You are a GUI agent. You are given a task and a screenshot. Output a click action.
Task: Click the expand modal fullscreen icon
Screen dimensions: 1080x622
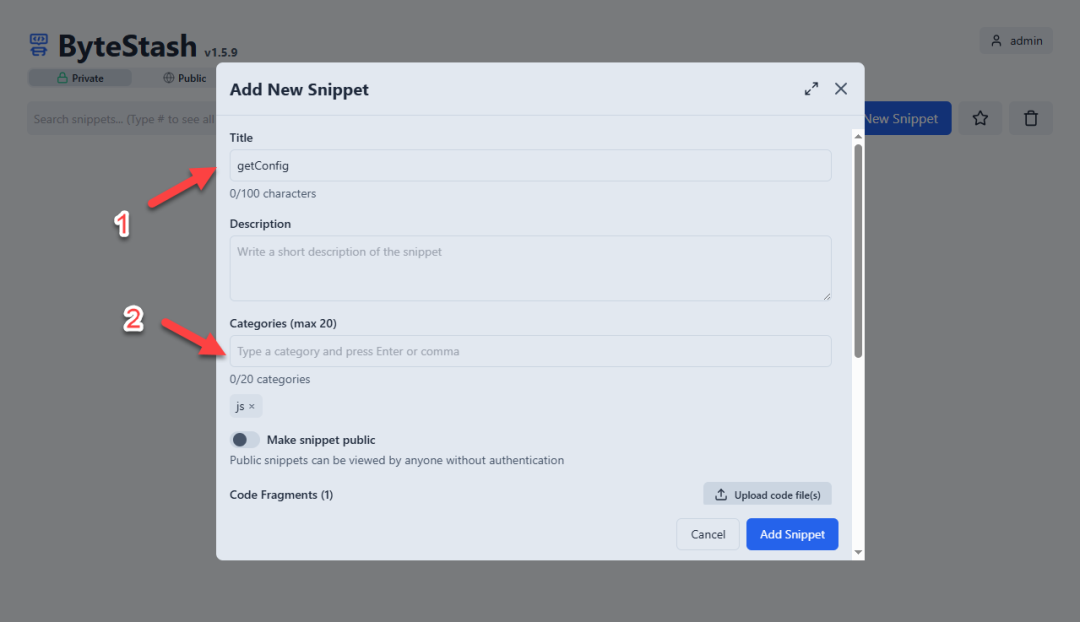point(811,89)
